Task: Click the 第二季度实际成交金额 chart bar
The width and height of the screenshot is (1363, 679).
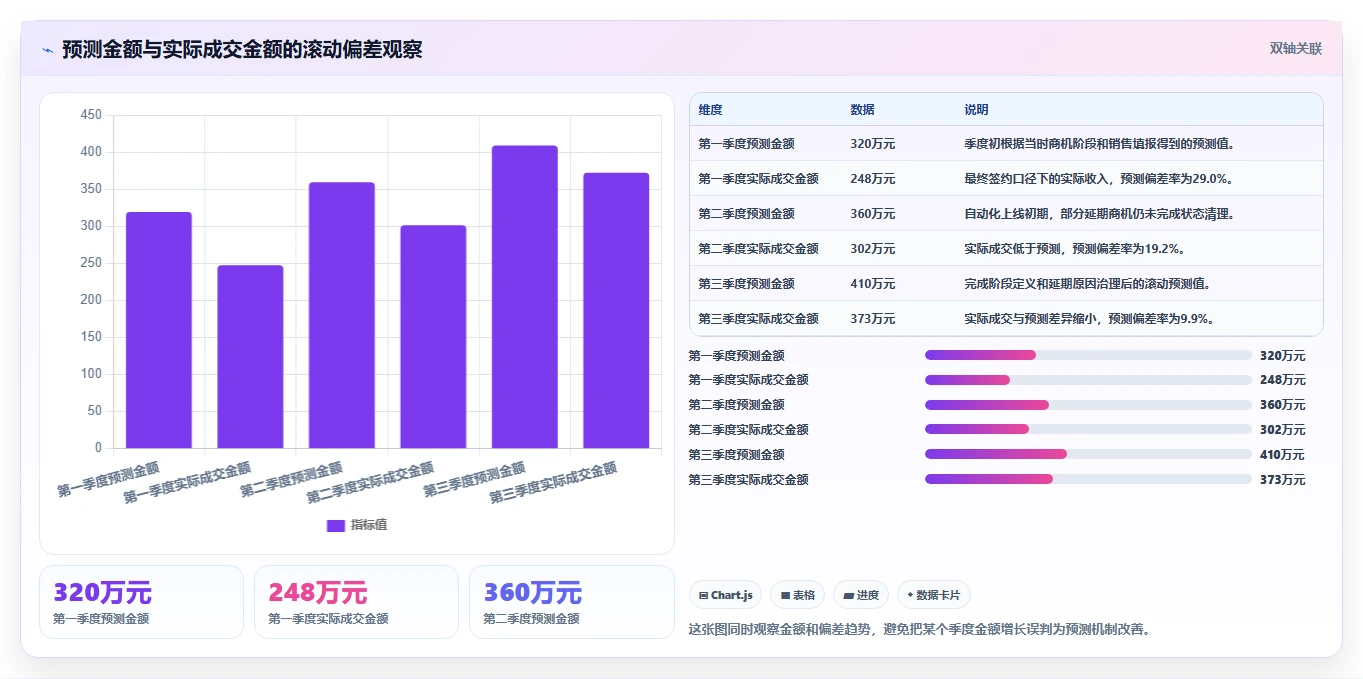Action: [x=433, y=337]
